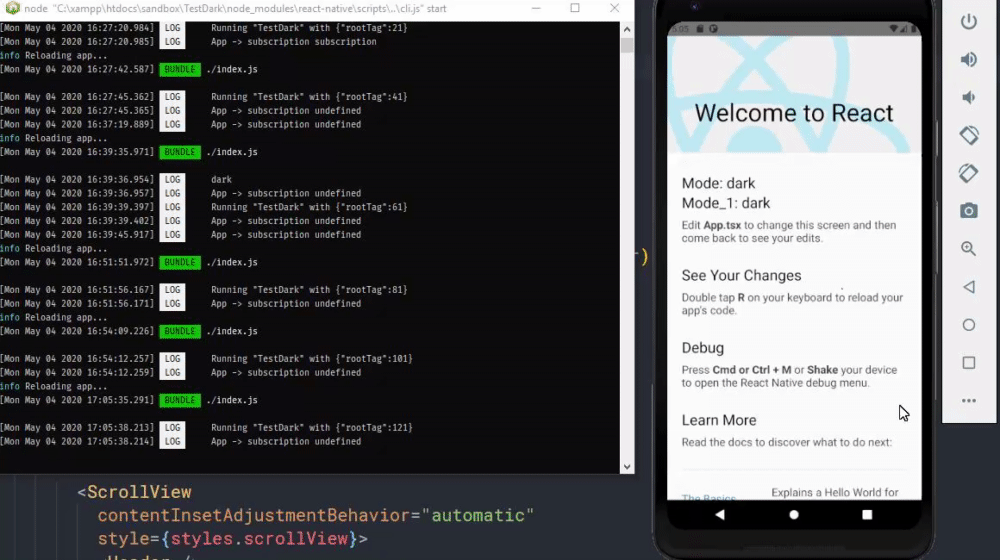Click BUNDLE badge at 17:05:35.291
1000x560 pixels.
[179, 400]
